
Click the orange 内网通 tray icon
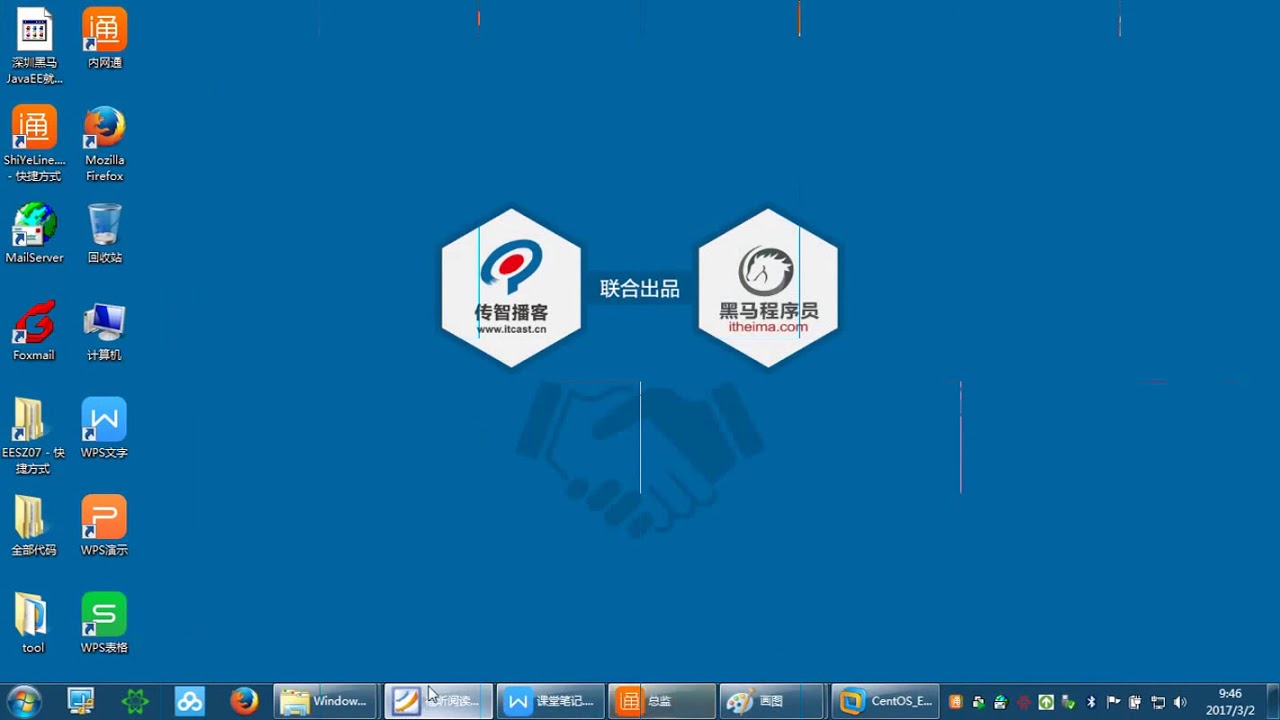coord(956,702)
